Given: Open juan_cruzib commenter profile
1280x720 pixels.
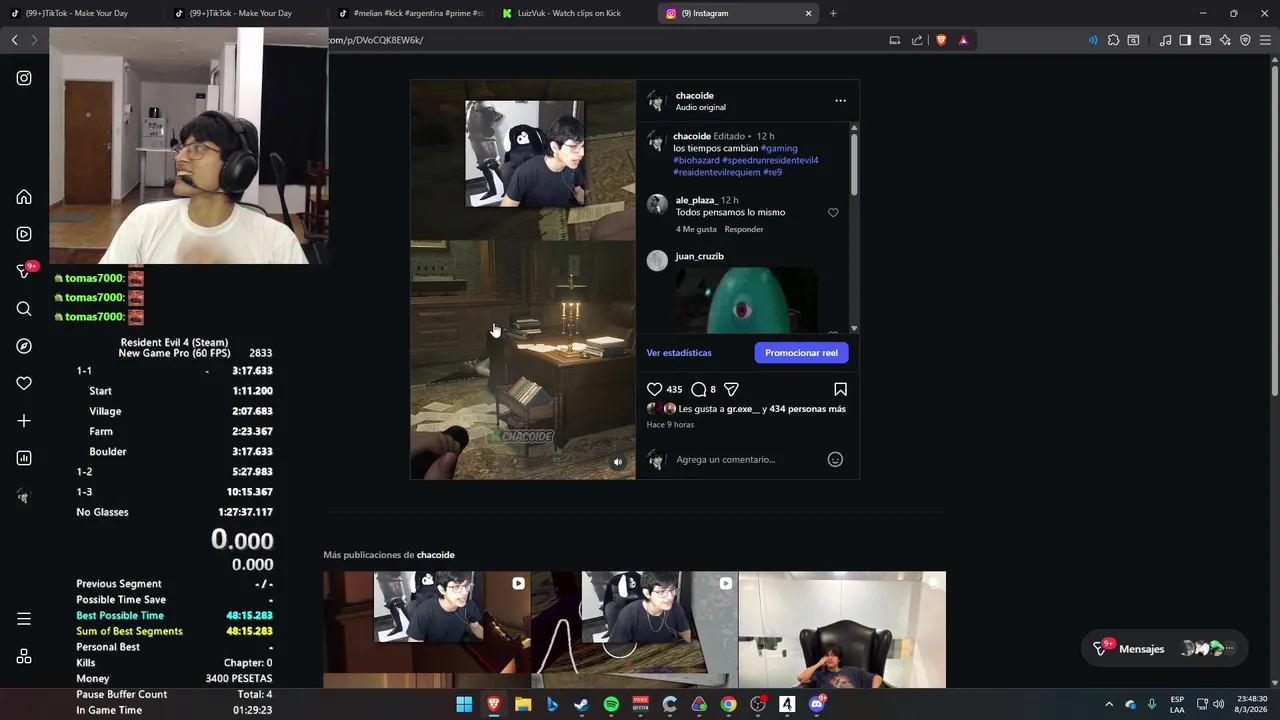Looking at the screenshot, I should point(699,256).
